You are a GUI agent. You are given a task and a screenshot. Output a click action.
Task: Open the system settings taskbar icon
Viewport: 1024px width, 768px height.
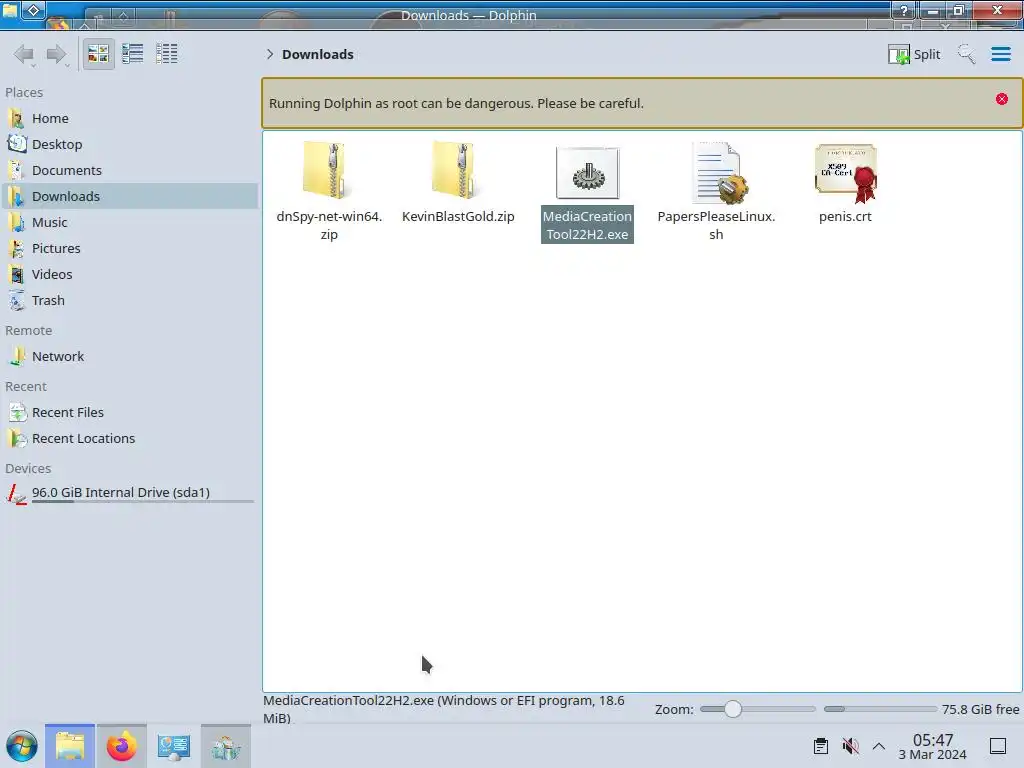[174, 746]
